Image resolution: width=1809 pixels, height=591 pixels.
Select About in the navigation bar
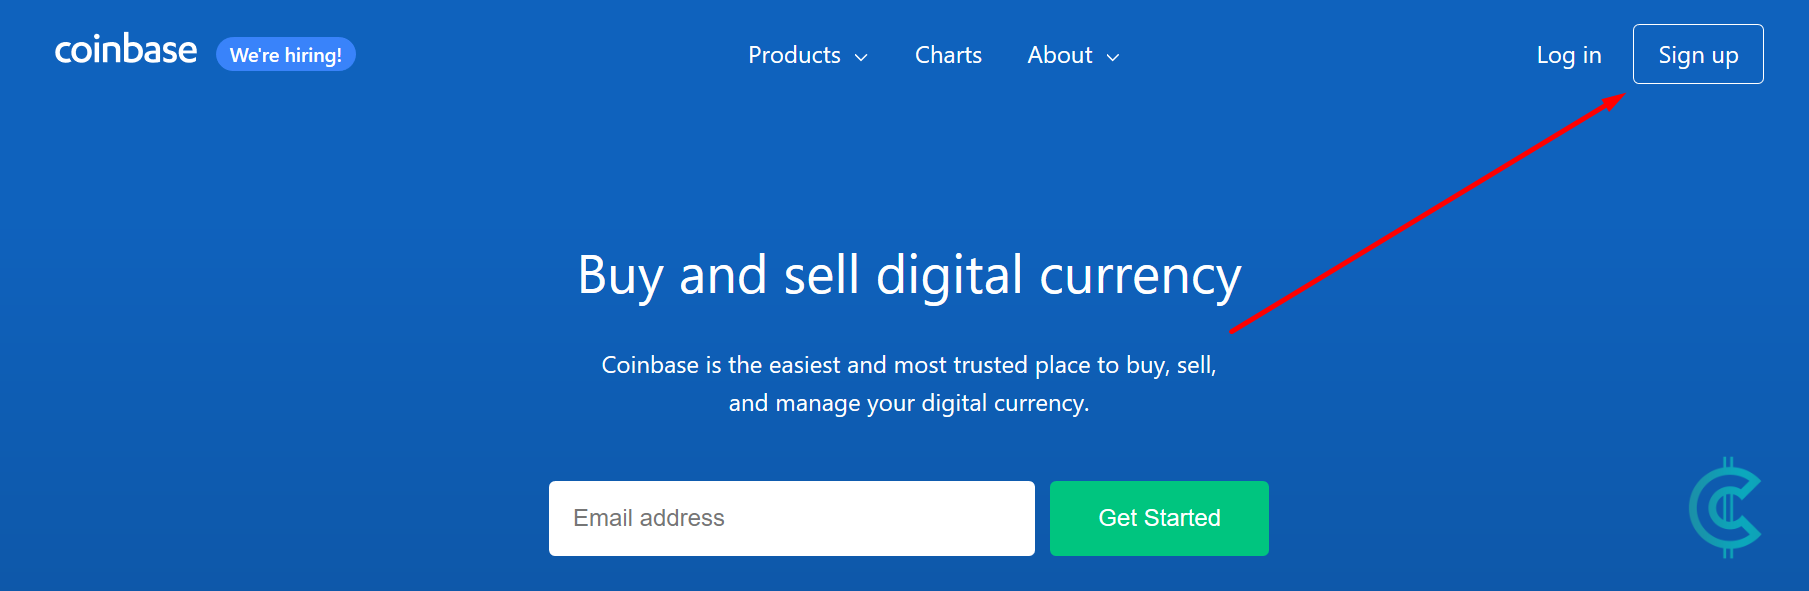click(1059, 56)
